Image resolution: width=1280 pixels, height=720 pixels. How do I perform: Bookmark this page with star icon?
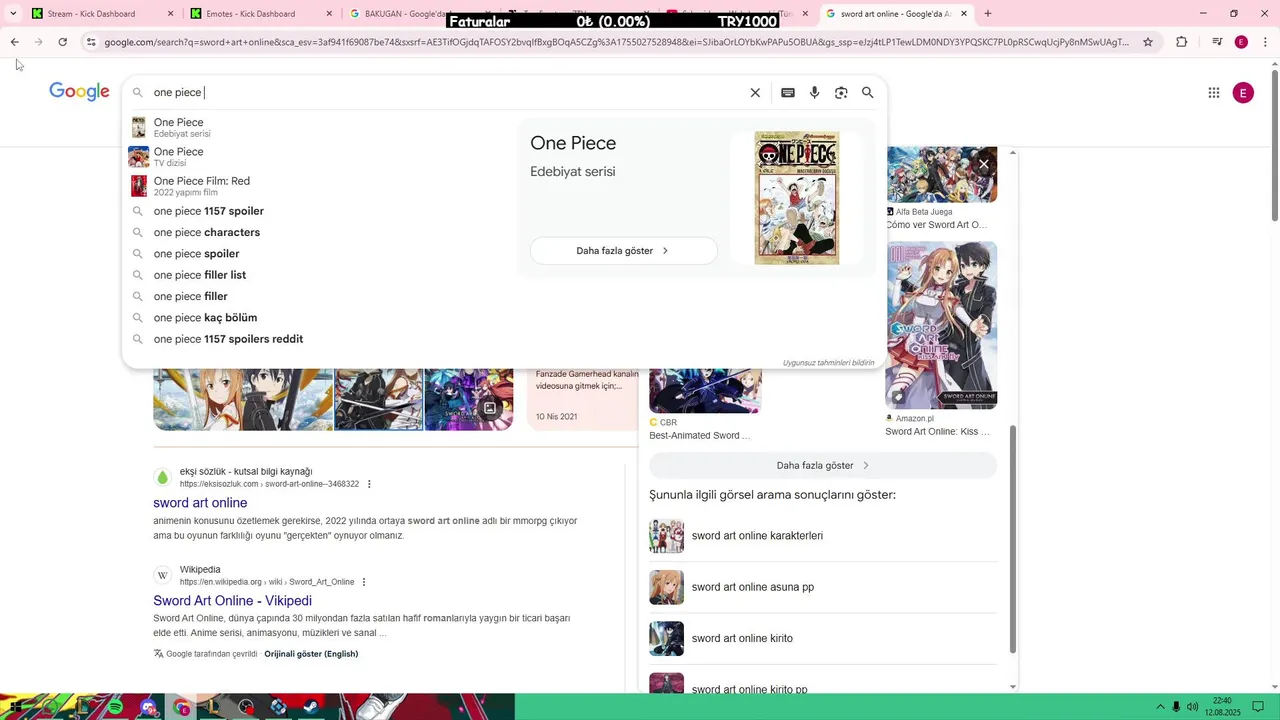tap(1148, 42)
